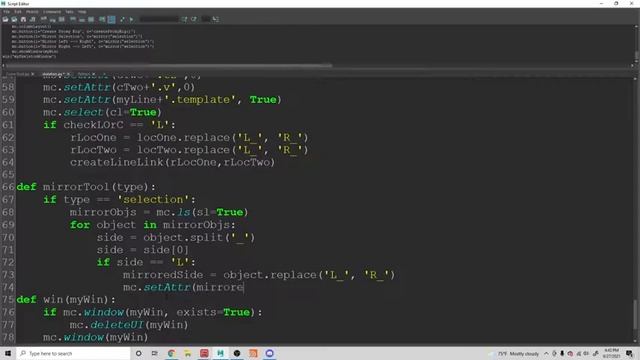Close the first script tab

(x=33, y=74)
